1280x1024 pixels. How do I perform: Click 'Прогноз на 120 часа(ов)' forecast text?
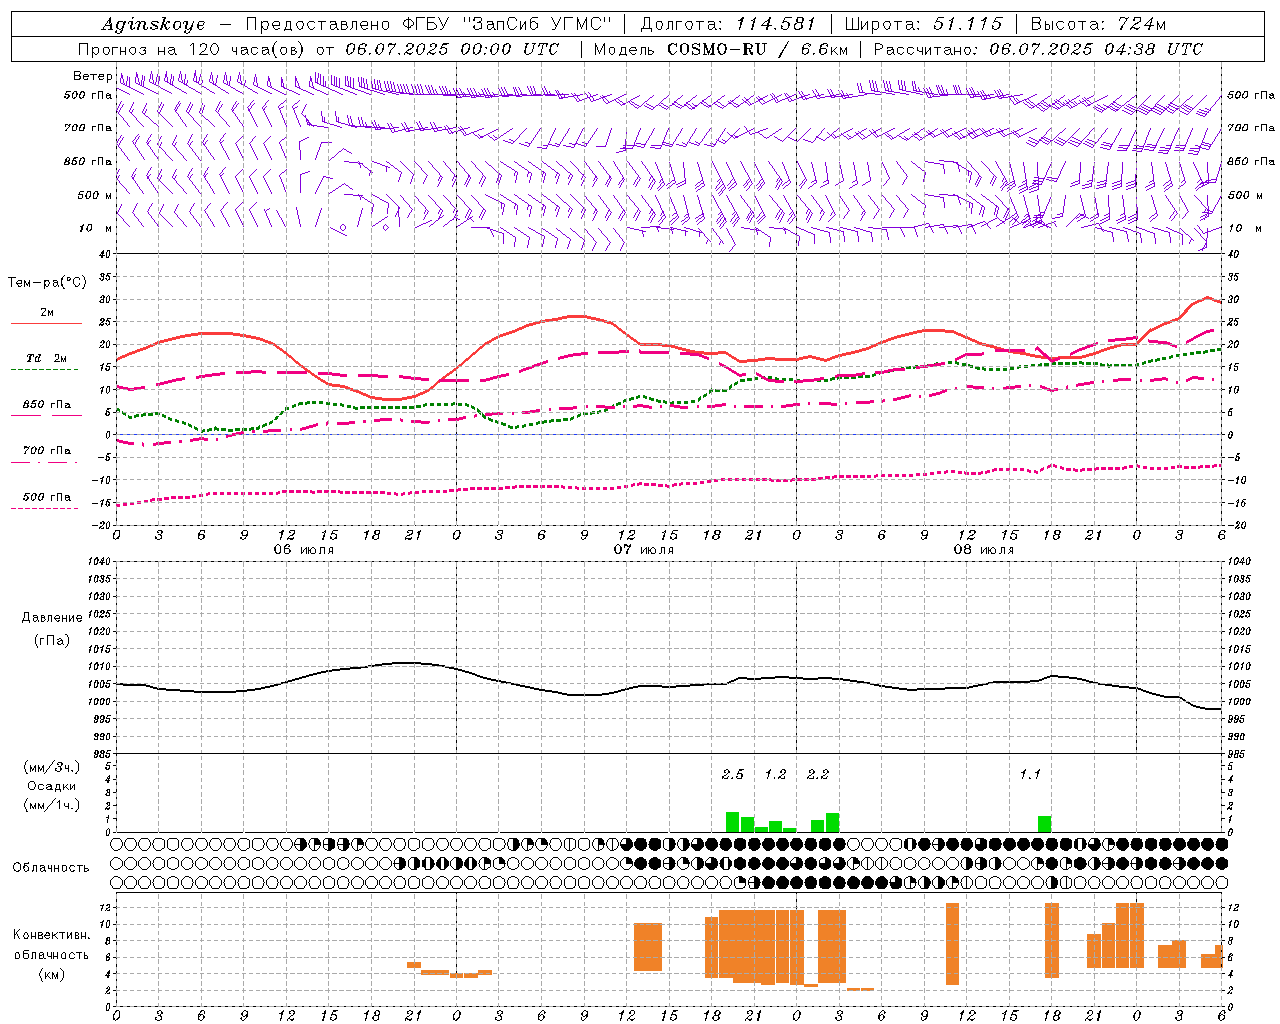tap(192, 49)
